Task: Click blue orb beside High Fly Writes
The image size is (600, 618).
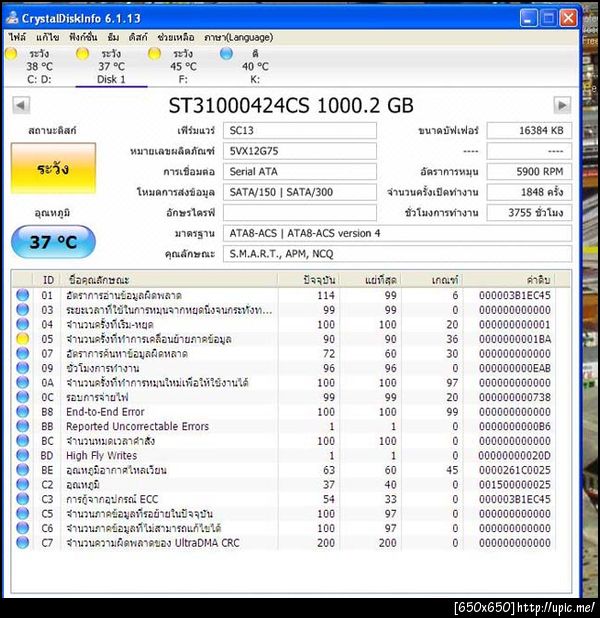Action: click(x=23, y=456)
